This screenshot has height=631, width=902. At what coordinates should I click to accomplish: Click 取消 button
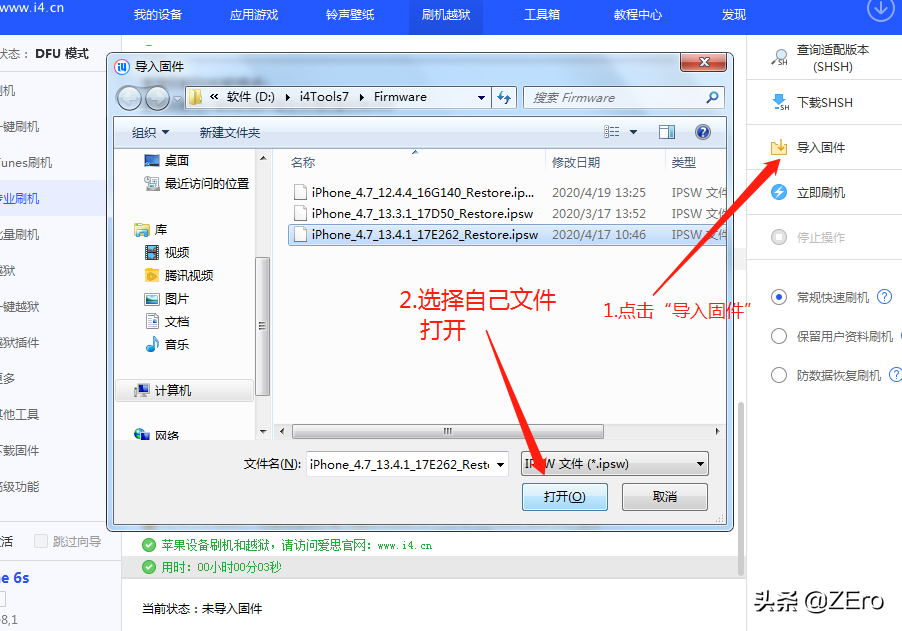click(664, 496)
